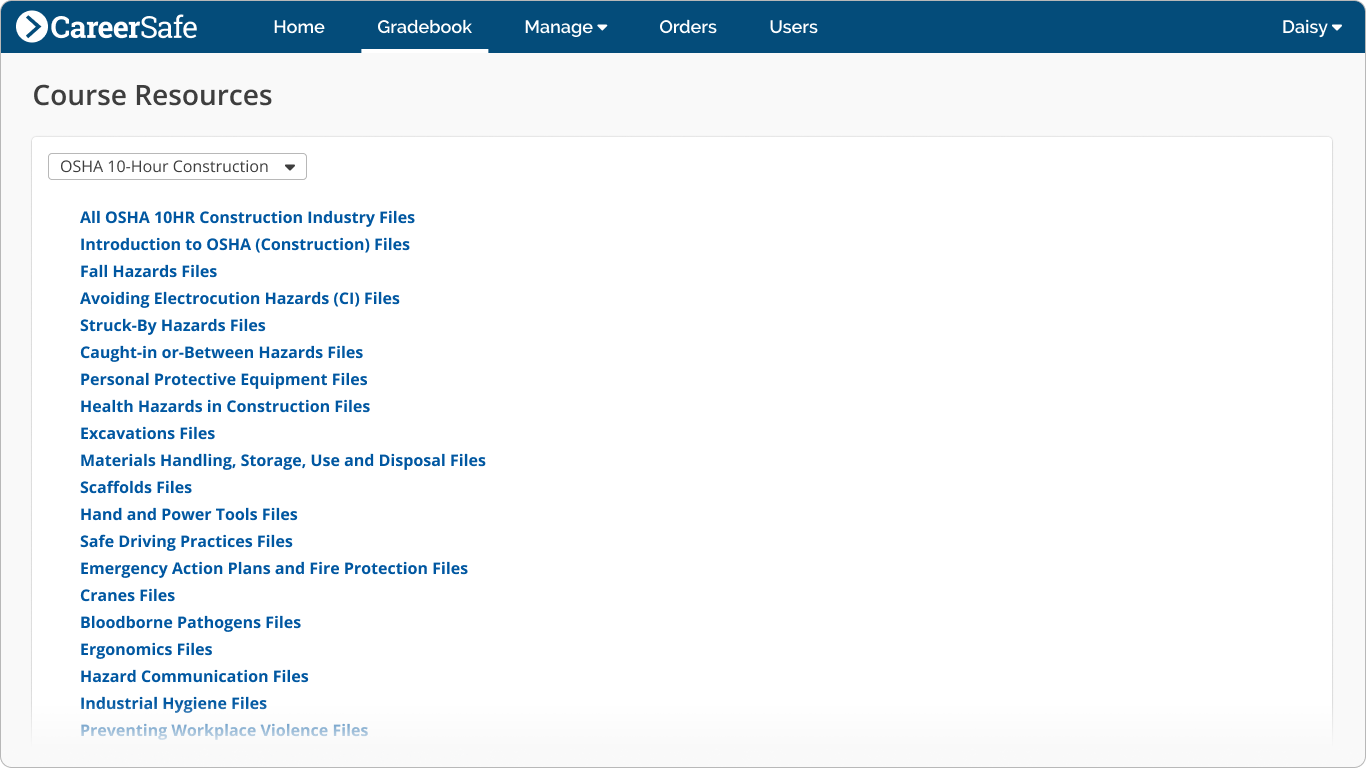Screen dimensions: 1366x768
Task: Navigate to the Home tab
Action: point(298,27)
